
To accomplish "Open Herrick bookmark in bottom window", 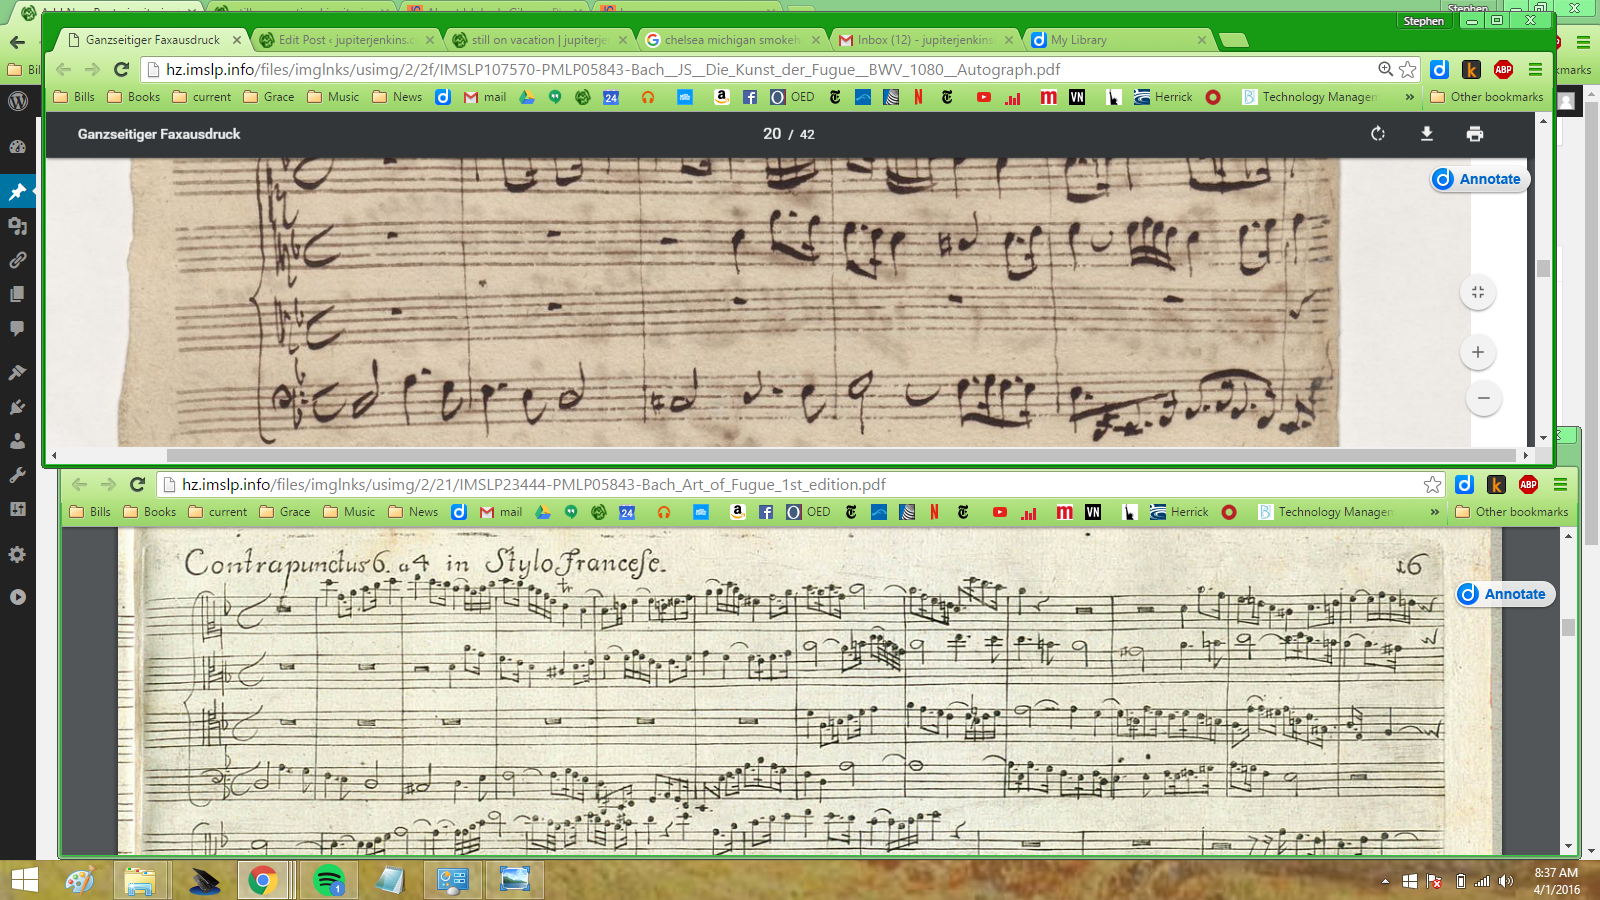I will tap(1179, 512).
